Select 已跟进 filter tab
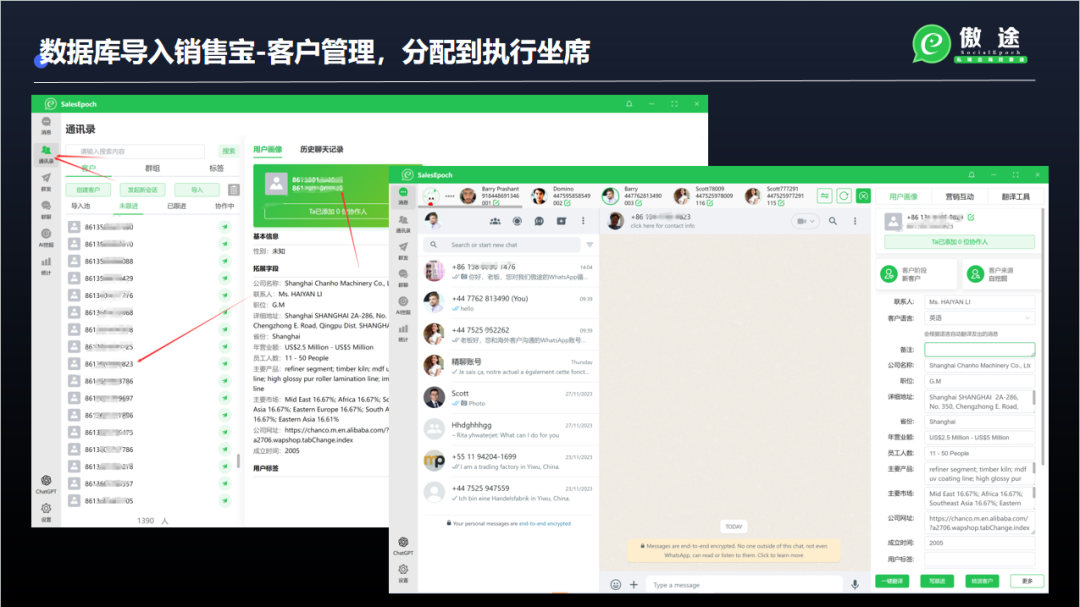Image resolution: width=1080 pixels, height=607 pixels. pos(176,206)
